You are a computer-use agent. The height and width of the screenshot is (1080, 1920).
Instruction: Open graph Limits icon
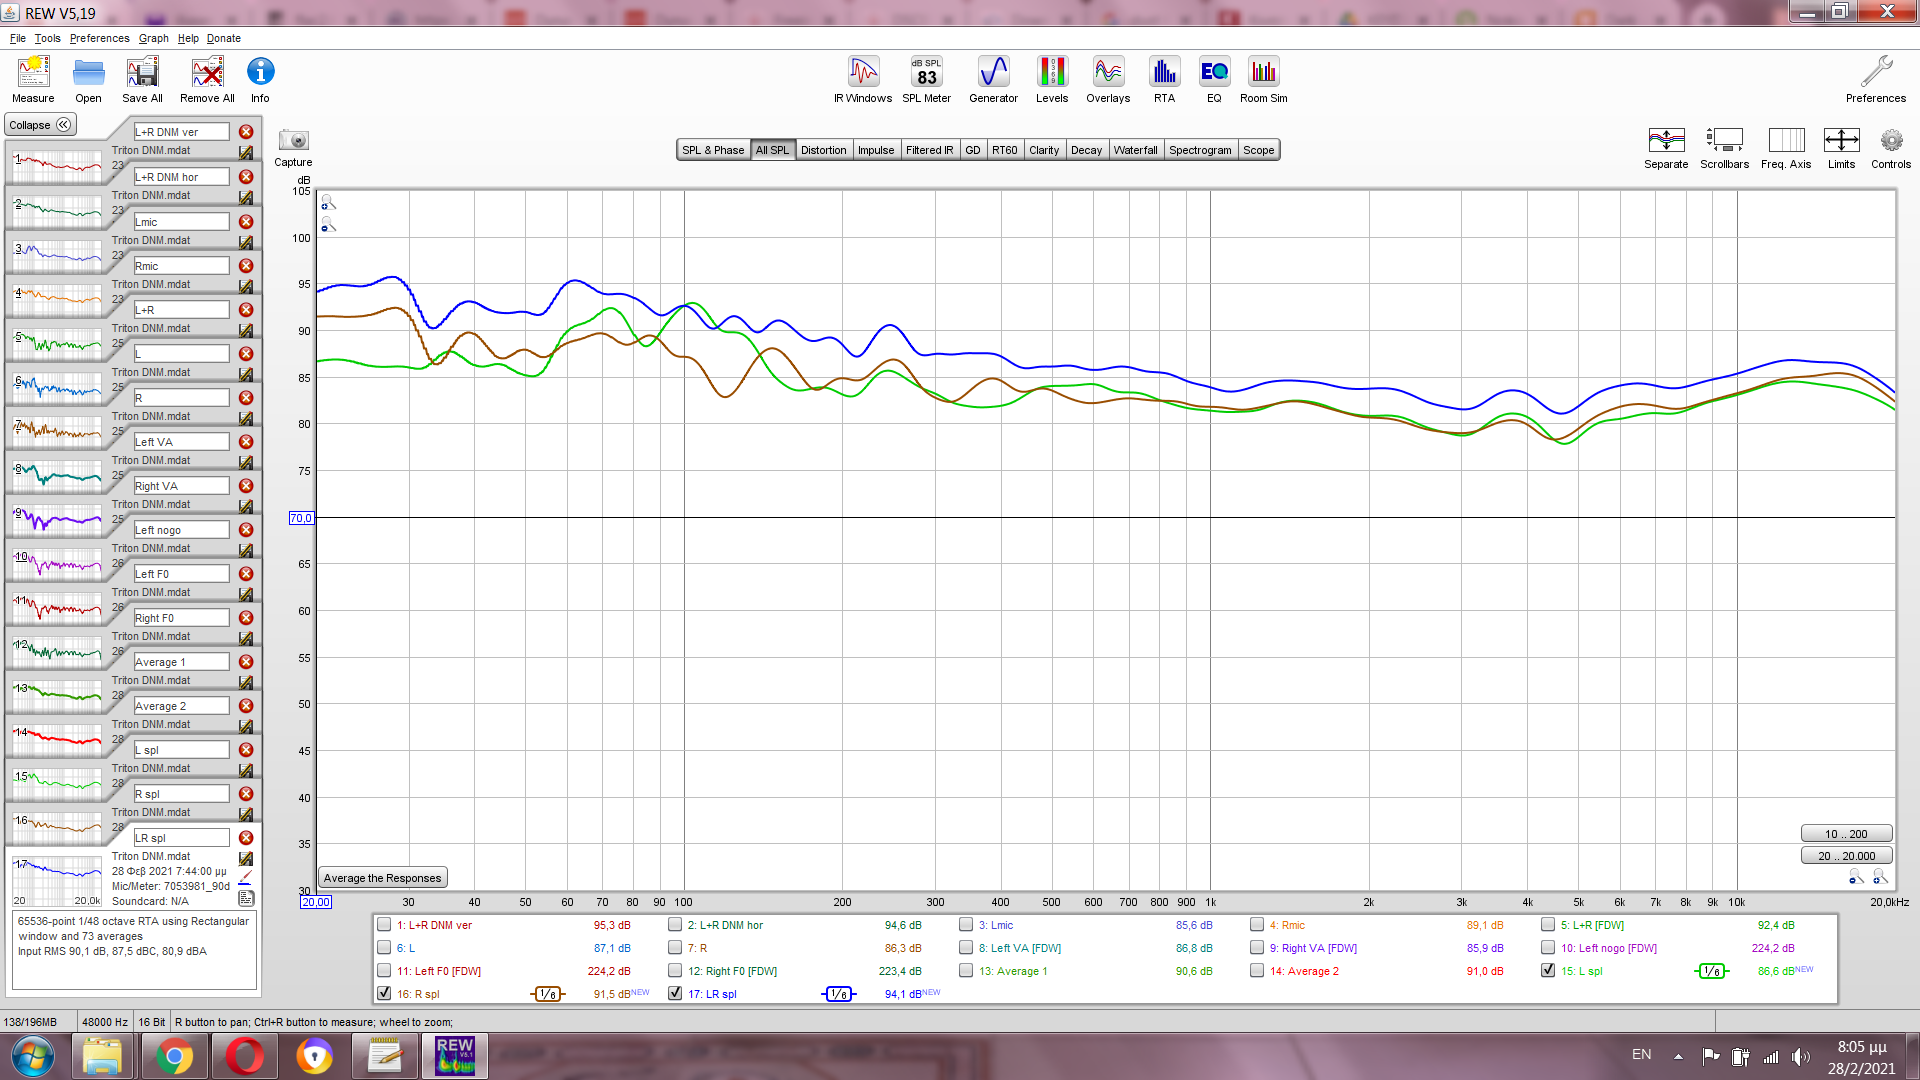(1841, 148)
